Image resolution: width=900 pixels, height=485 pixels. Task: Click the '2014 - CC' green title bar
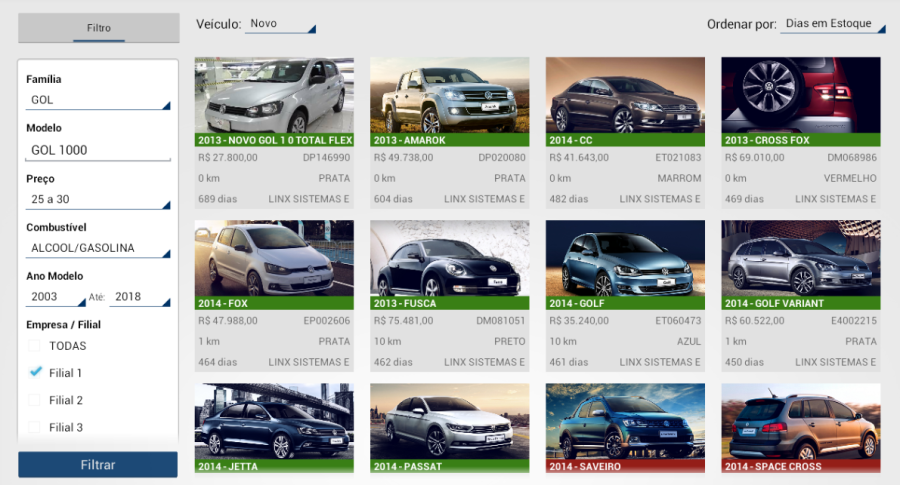click(x=625, y=140)
